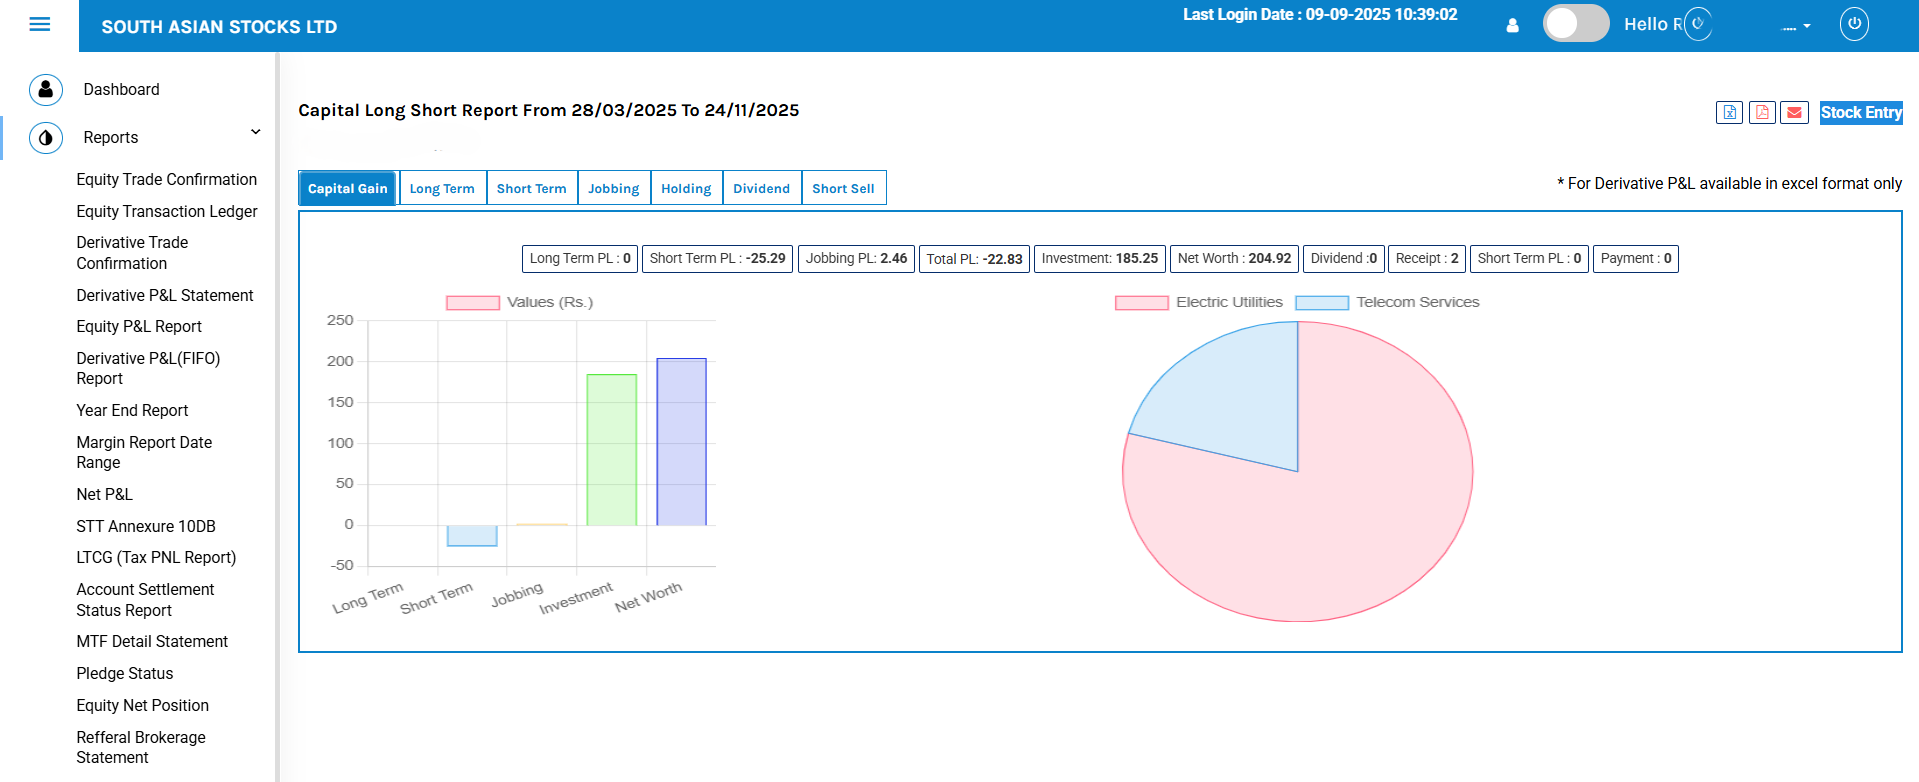The width and height of the screenshot is (1919, 782).
Task: Collapse the Reports menu chevron
Action: [256, 132]
